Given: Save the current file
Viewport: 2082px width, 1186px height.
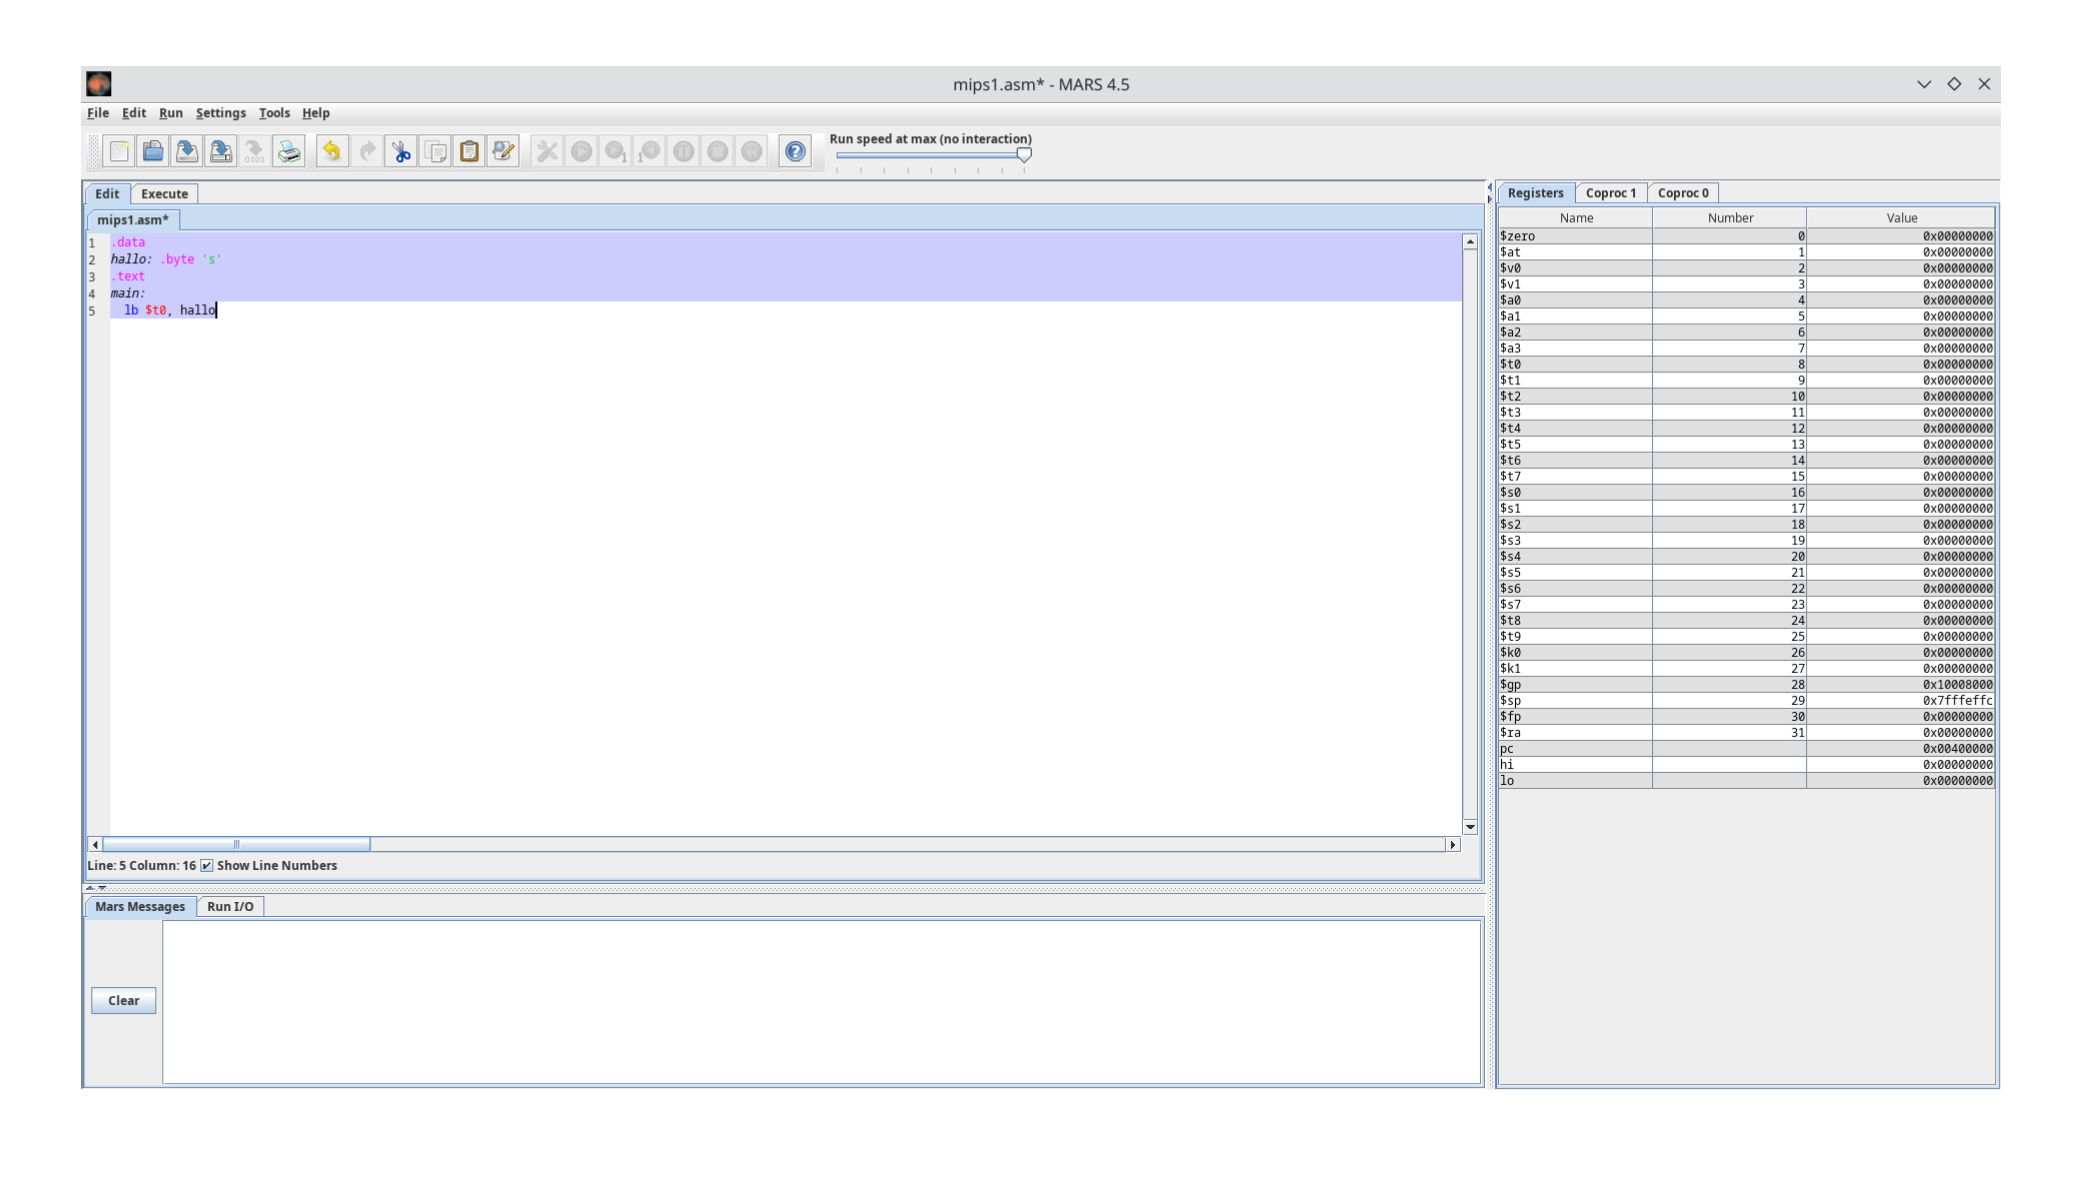Looking at the screenshot, I should point(186,151).
